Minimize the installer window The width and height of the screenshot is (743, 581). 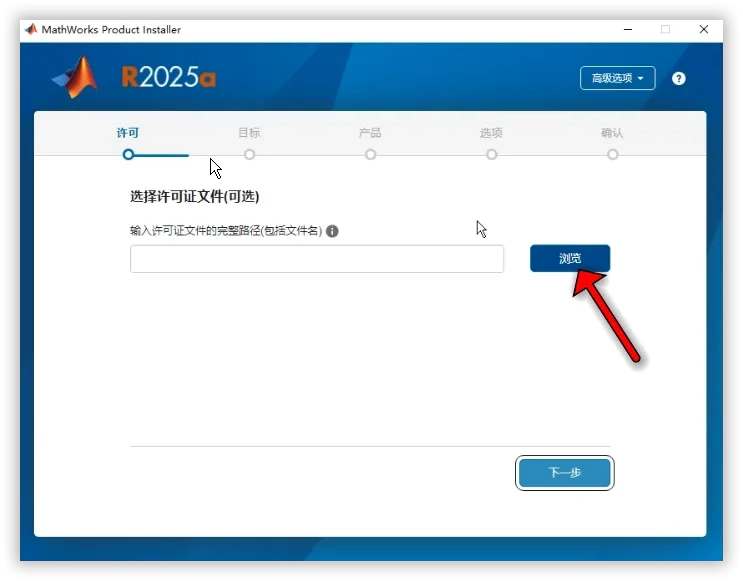[x=628, y=29]
